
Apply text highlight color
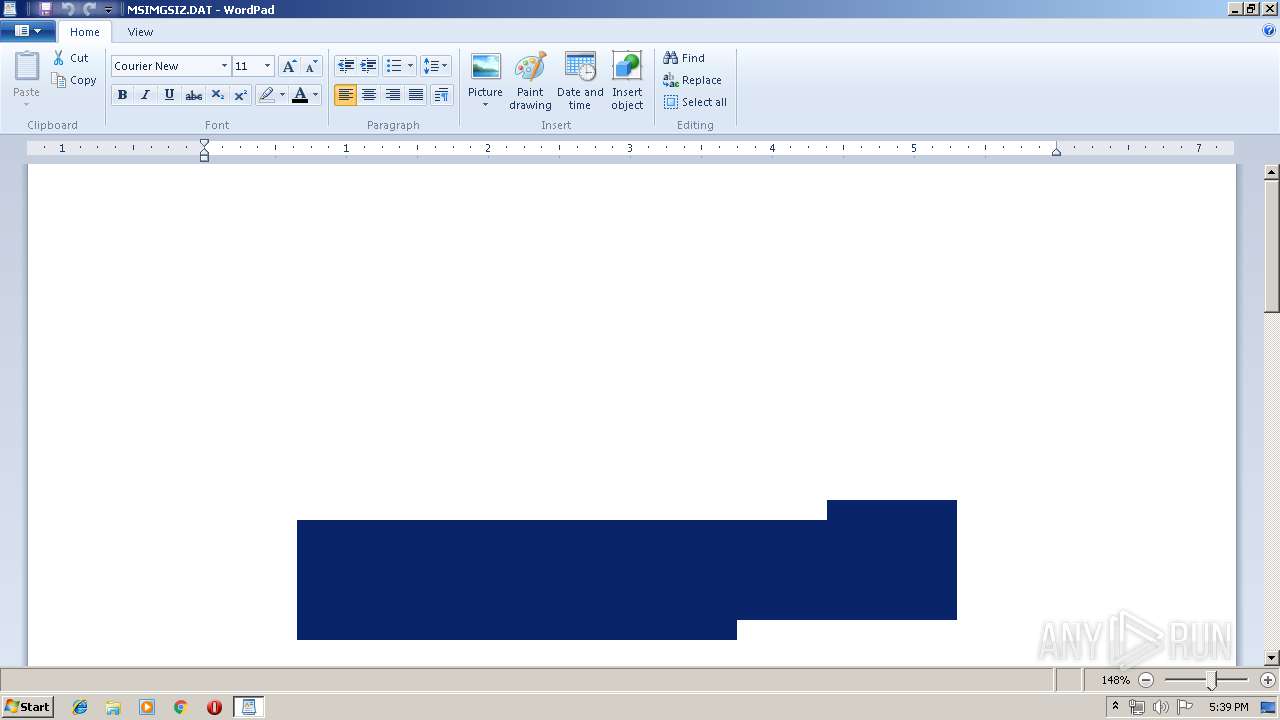click(x=266, y=95)
